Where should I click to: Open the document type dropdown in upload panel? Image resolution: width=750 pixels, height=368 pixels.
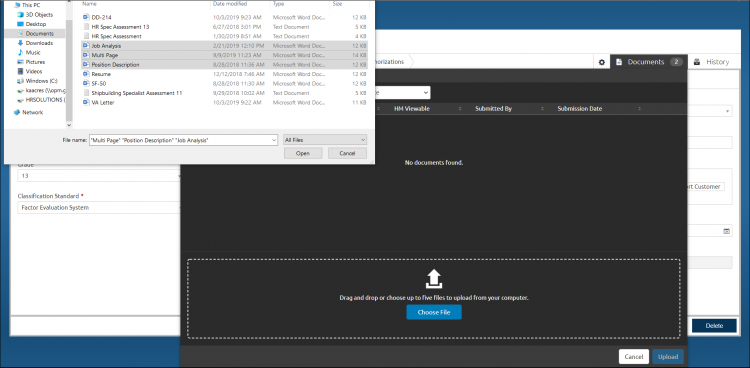click(402, 93)
